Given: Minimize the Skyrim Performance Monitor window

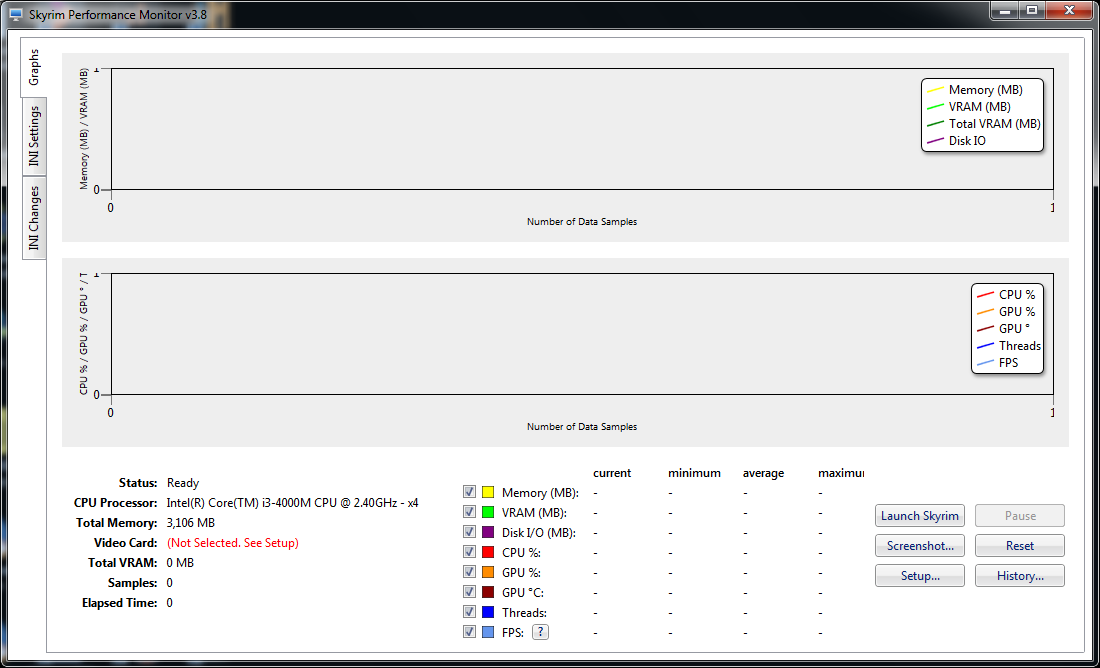Looking at the screenshot, I should [x=1003, y=10].
